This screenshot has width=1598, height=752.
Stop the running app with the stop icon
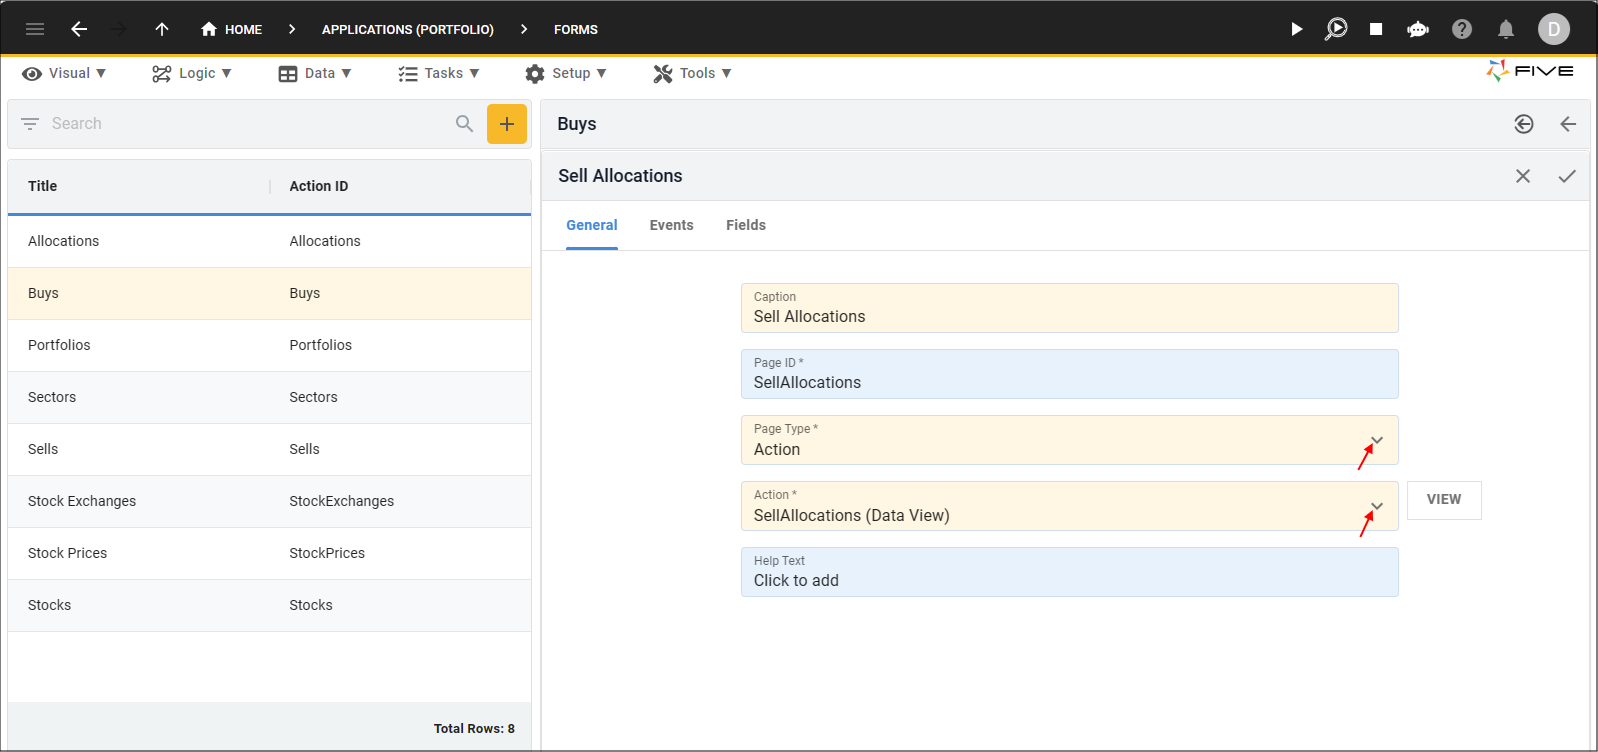1376,29
